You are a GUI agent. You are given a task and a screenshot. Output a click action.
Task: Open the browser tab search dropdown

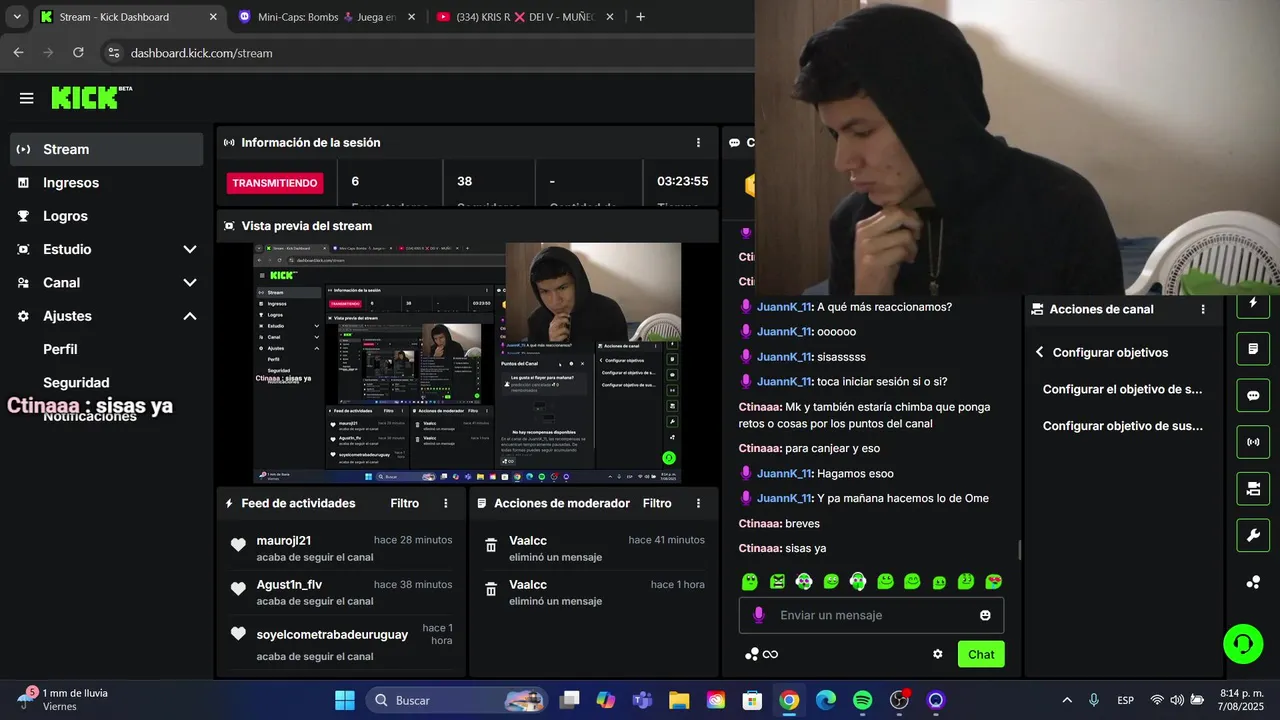[17, 16]
